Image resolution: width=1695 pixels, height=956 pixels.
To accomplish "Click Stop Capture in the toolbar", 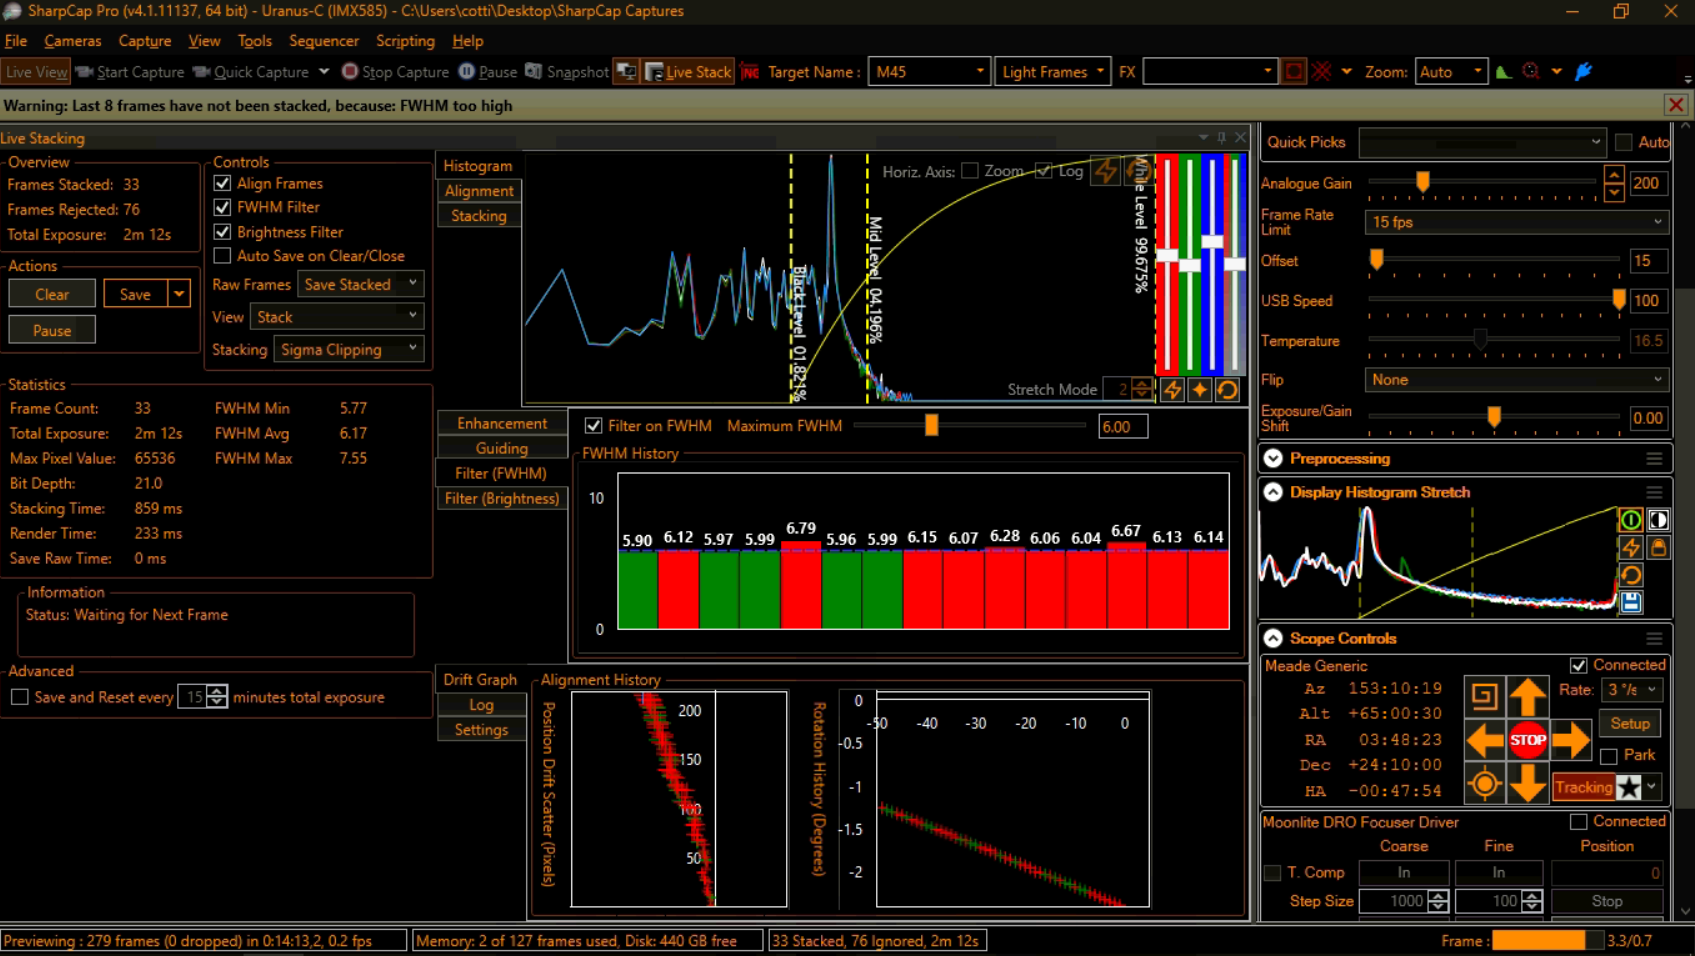I will point(396,72).
